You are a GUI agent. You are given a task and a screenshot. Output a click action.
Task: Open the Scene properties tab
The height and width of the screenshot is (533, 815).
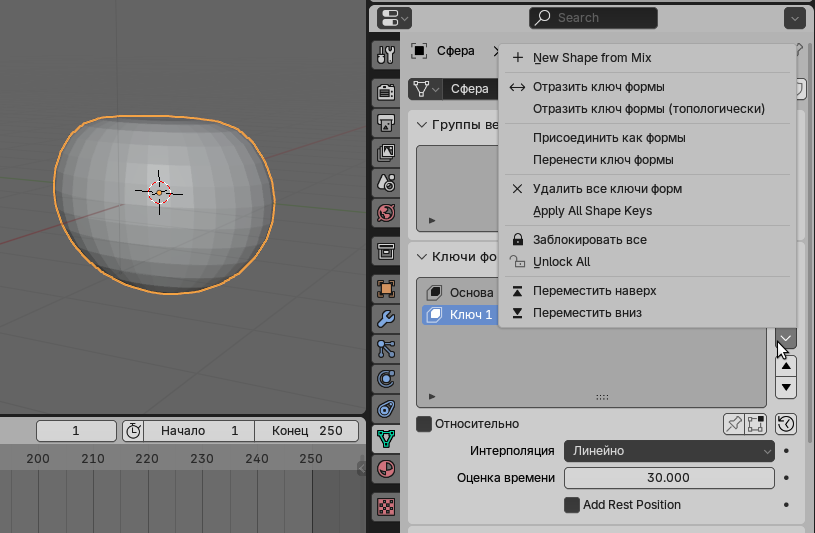coord(386,183)
